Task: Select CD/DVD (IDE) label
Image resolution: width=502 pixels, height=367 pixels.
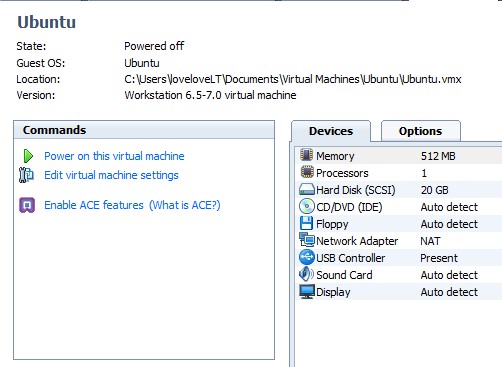Action: click(349, 207)
